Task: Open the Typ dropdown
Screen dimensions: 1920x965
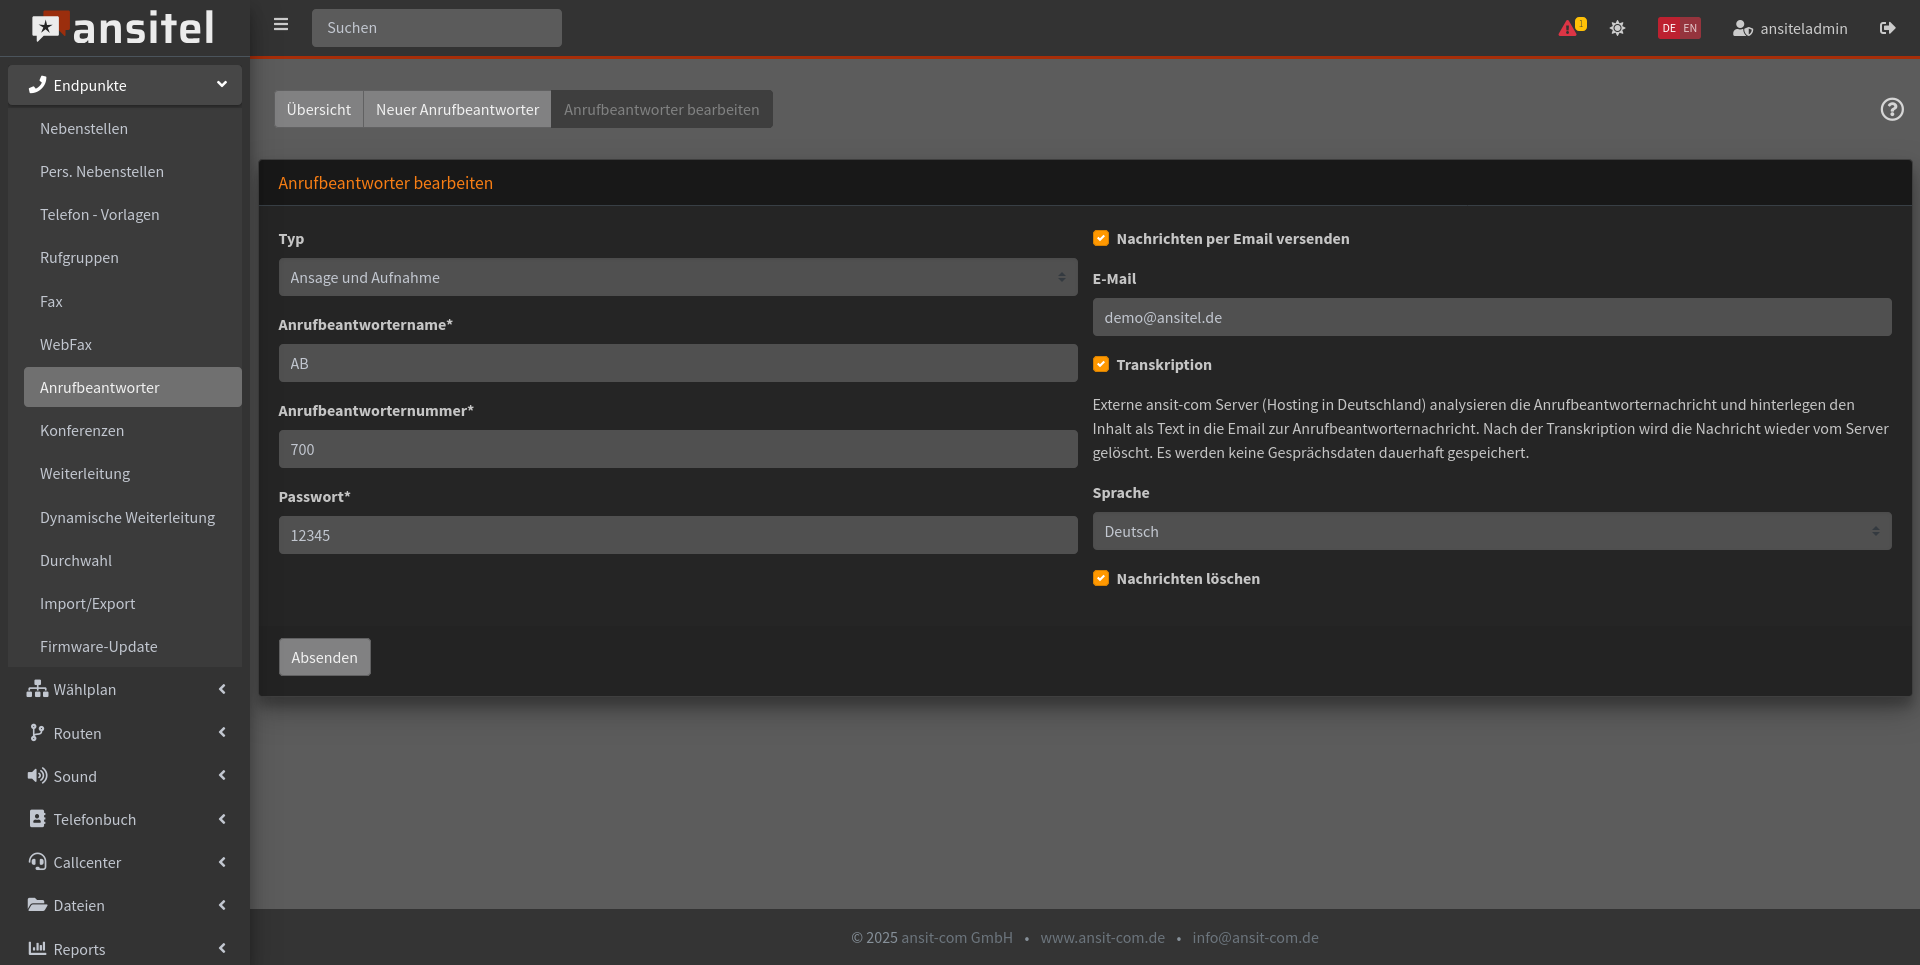Action: [677, 277]
